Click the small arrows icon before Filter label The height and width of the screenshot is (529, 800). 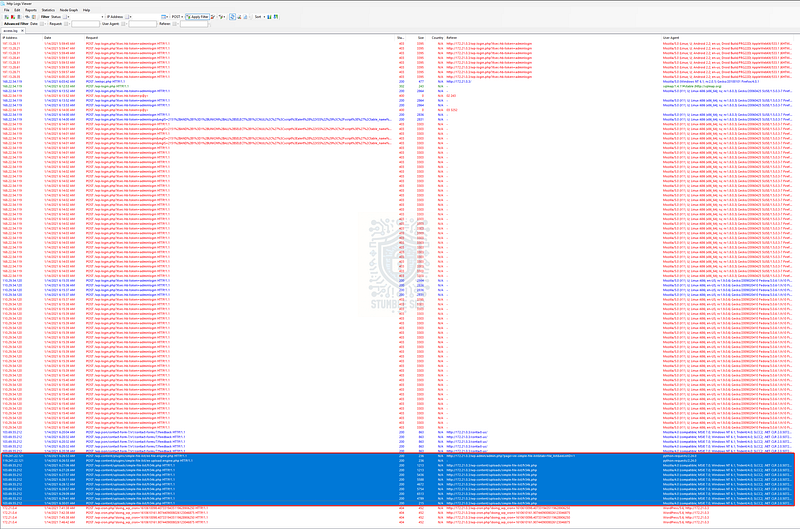pos(27,17)
